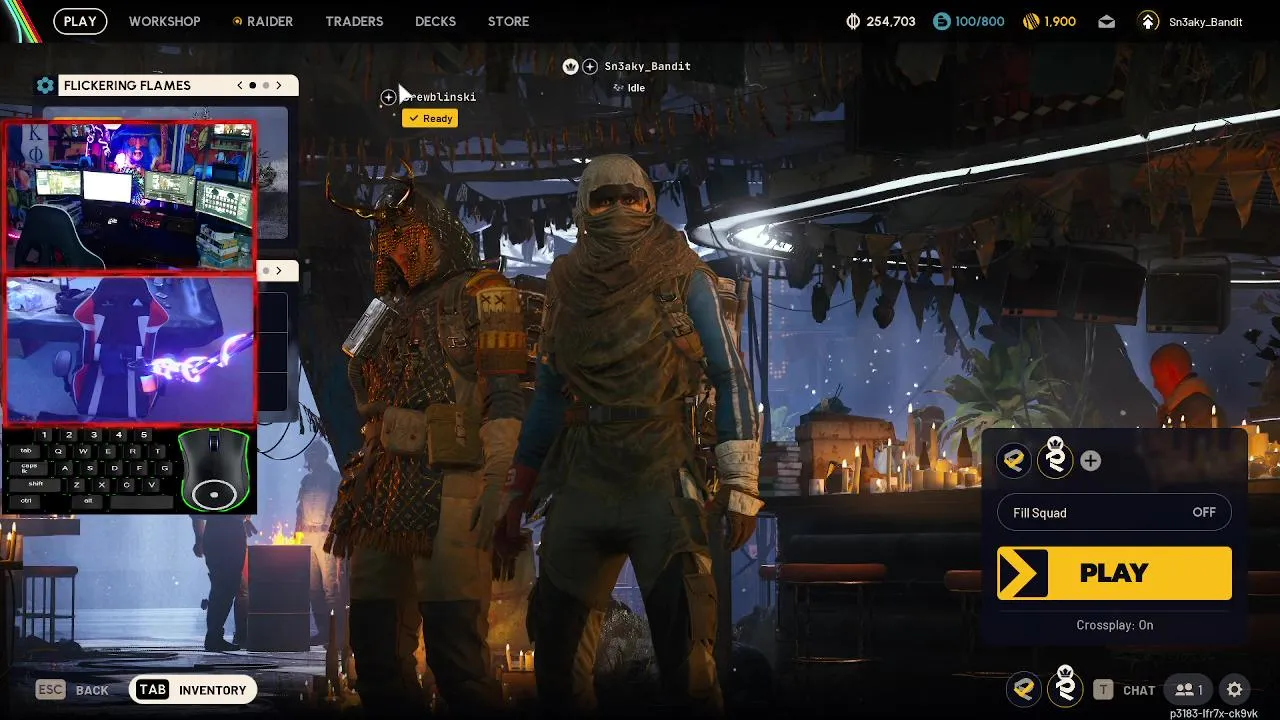Click the 254,703 coin balance
Screen dimensions: 1280x720
[x=891, y=21]
